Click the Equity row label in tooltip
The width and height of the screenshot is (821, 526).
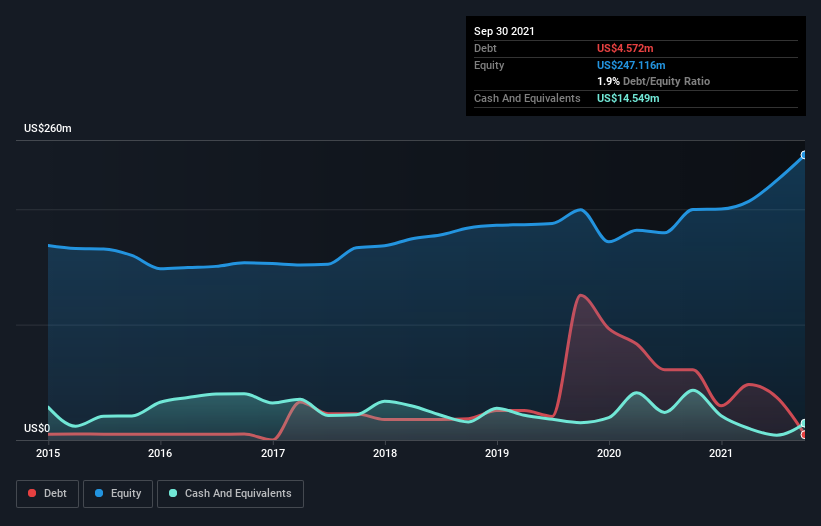[x=489, y=65]
